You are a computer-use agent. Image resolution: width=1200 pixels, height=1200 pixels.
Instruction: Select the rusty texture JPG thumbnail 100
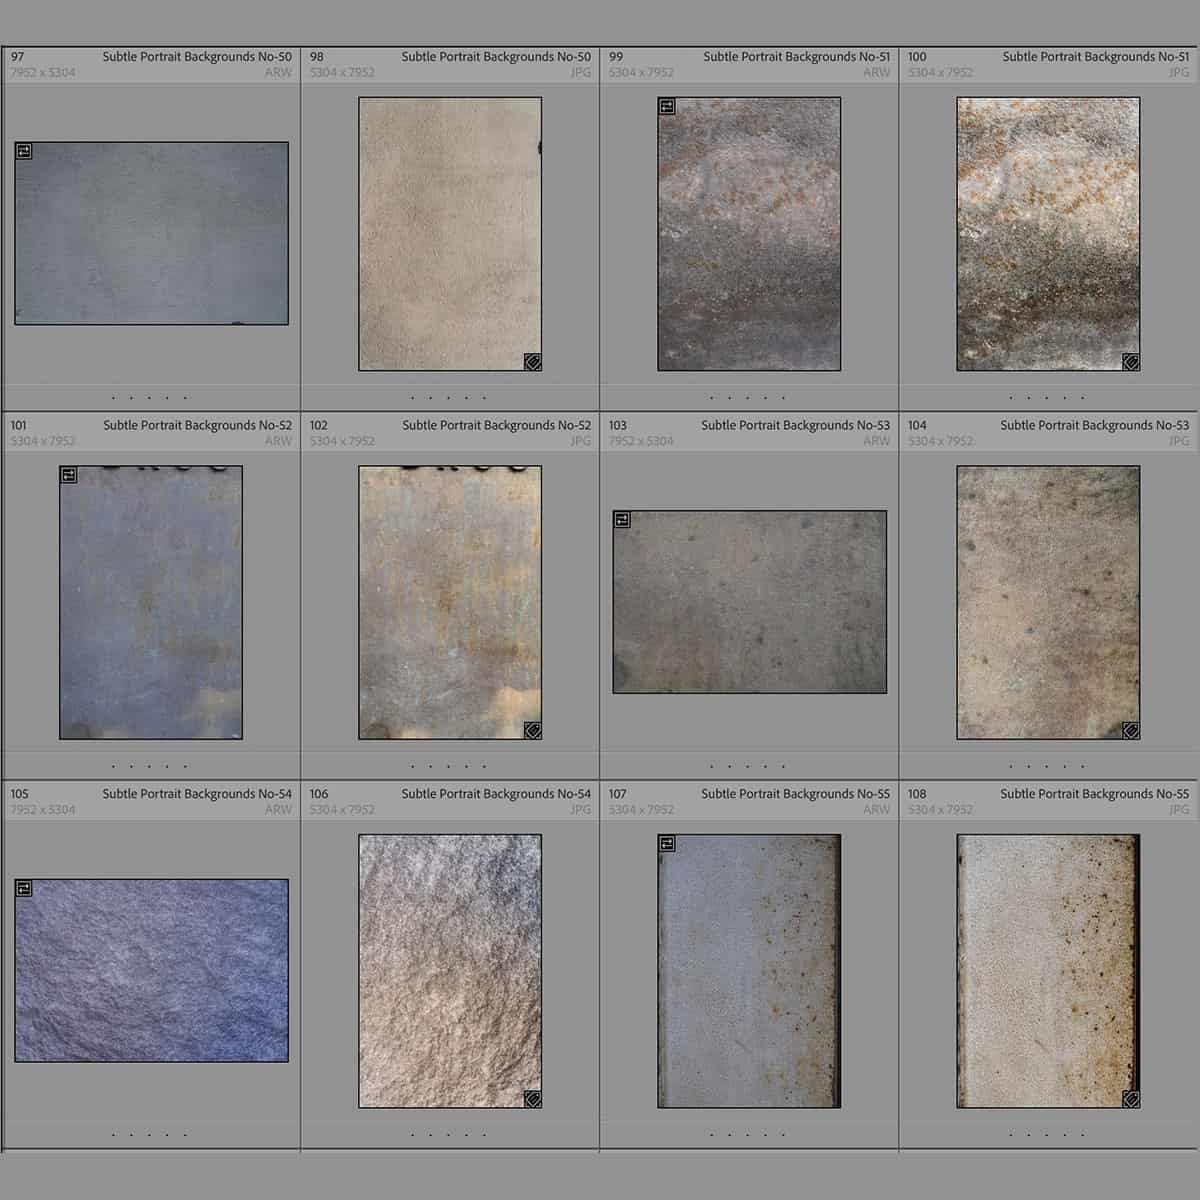pyautogui.click(x=1048, y=234)
